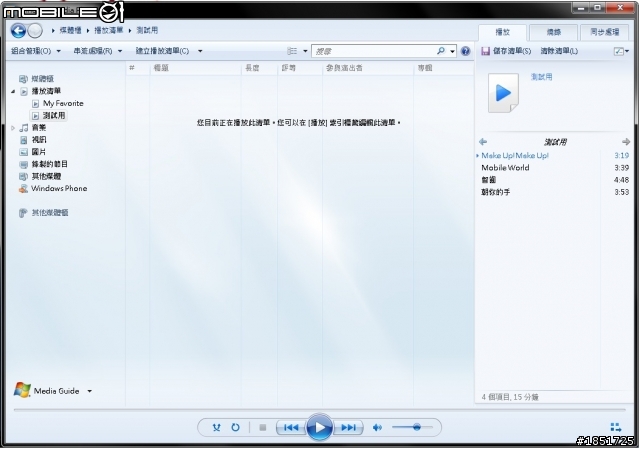Go back with the blue Back arrow
The width and height of the screenshot is (640, 449).
[x=18, y=30]
